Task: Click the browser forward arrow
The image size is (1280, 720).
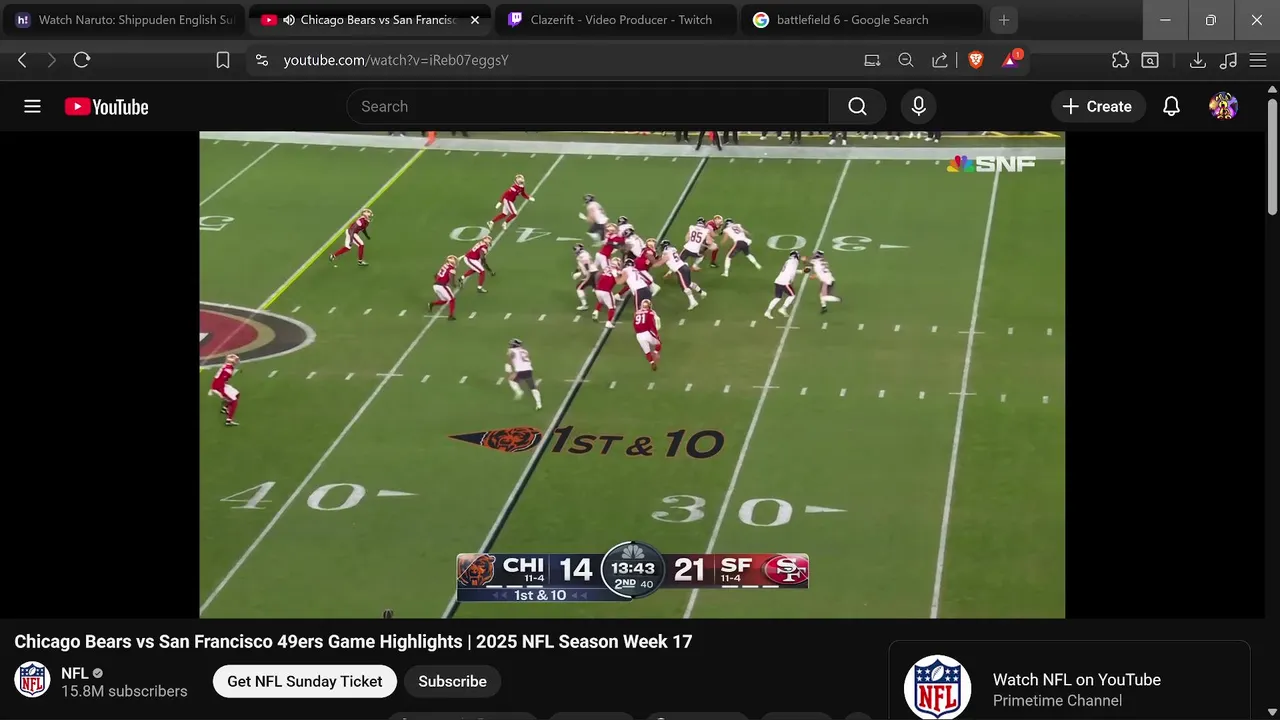Action: pyautogui.click(x=52, y=60)
